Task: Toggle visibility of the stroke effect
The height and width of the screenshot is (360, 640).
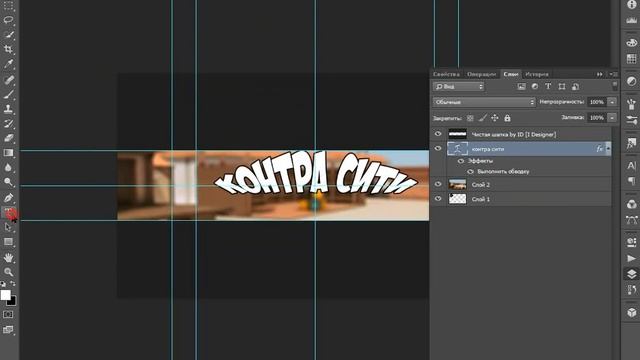Action: (470, 172)
